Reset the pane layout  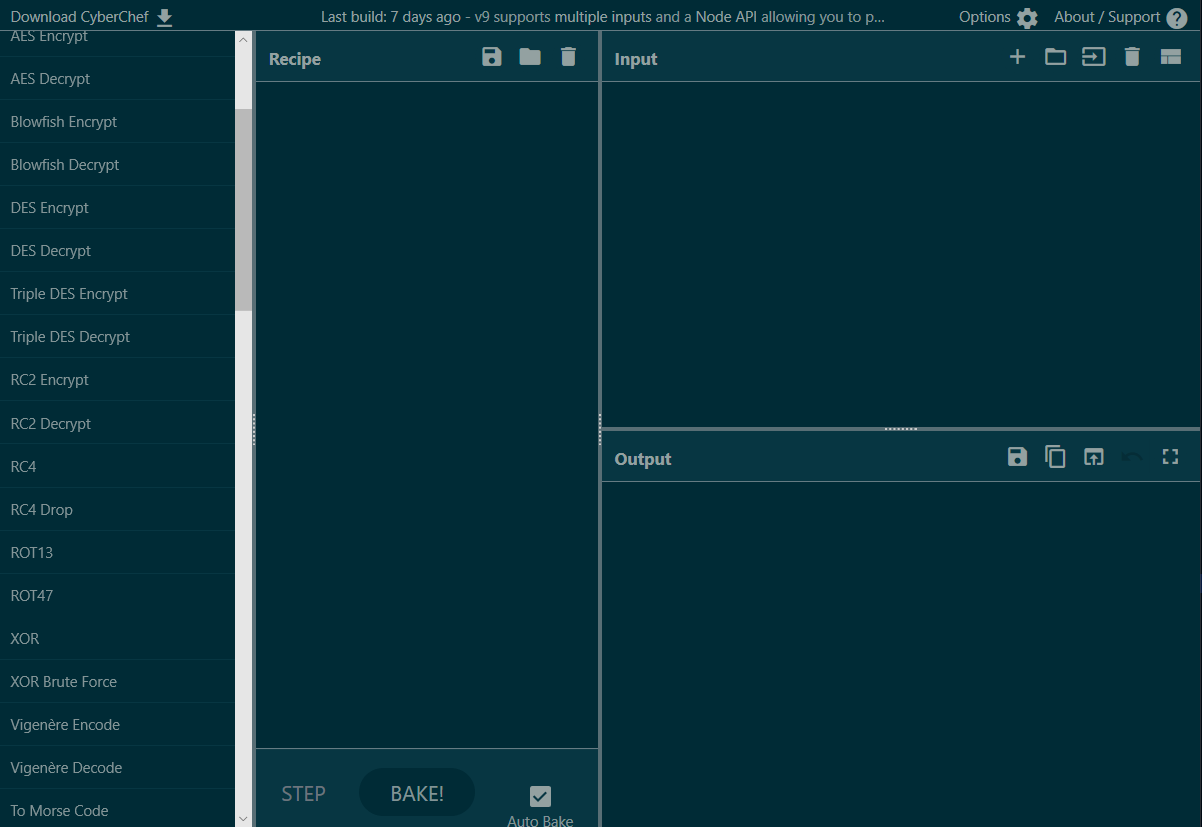pos(1171,57)
